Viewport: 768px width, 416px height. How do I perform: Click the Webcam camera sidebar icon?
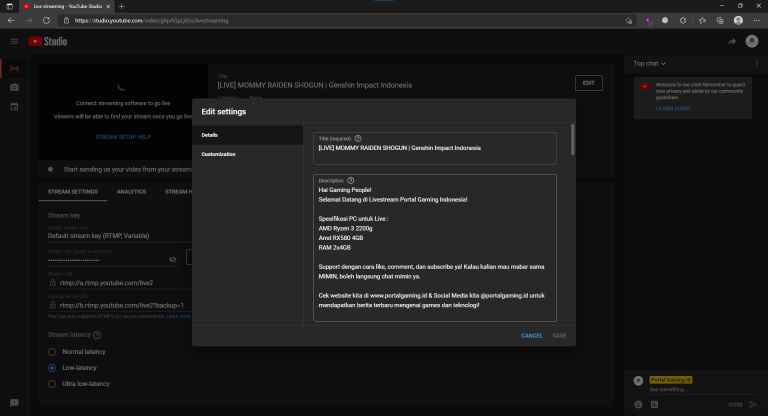(x=14, y=88)
